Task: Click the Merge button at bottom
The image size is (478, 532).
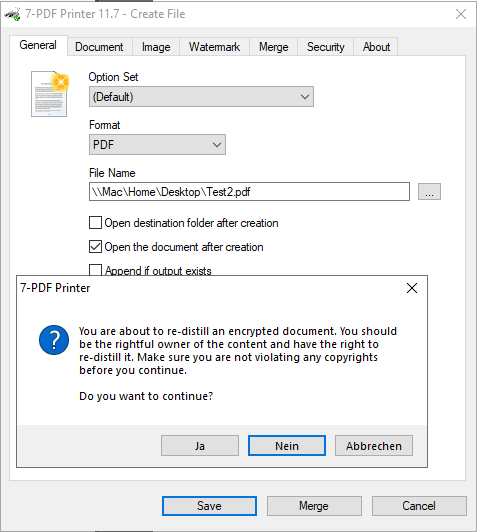Action: pyautogui.click(x=314, y=506)
